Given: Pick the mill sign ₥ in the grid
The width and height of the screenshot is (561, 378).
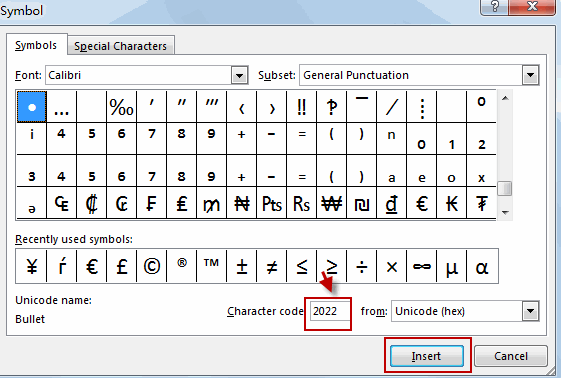Looking at the screenshot, I should 211,202.
